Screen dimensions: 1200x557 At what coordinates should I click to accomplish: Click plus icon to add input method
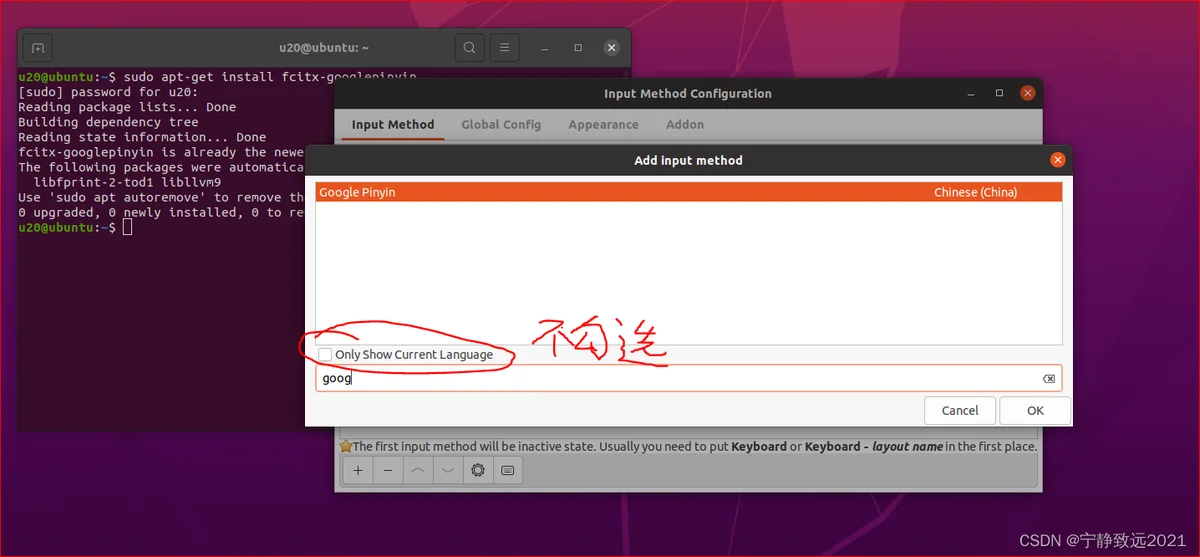tap(358, 470)
